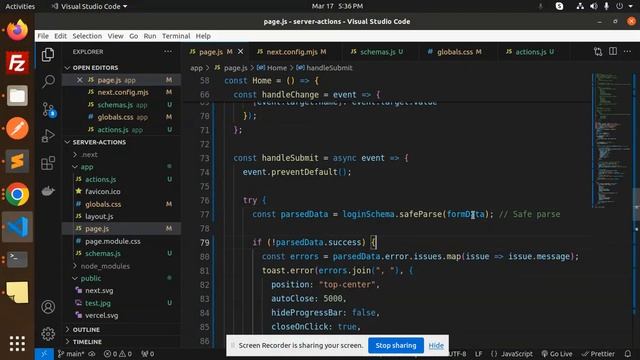This screenshot has width=640, height=360.
Task: Click the open changes icon in editor toolbar
Action: pyautogui.click(x=598, y=51)
